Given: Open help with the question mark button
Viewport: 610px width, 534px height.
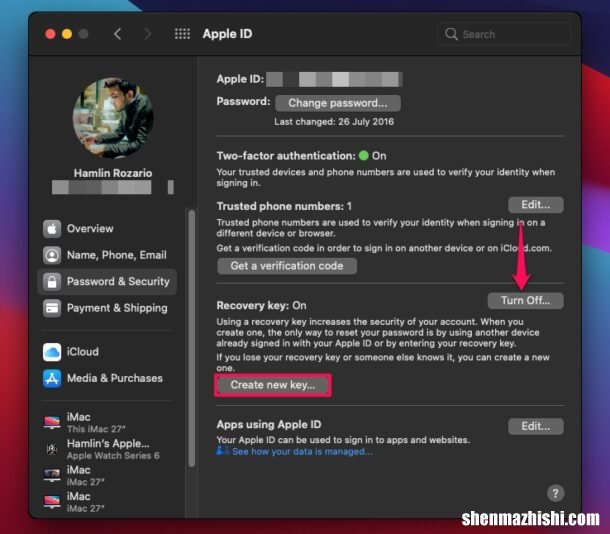Looking at the screenshot, I should [x=555, y=493].
